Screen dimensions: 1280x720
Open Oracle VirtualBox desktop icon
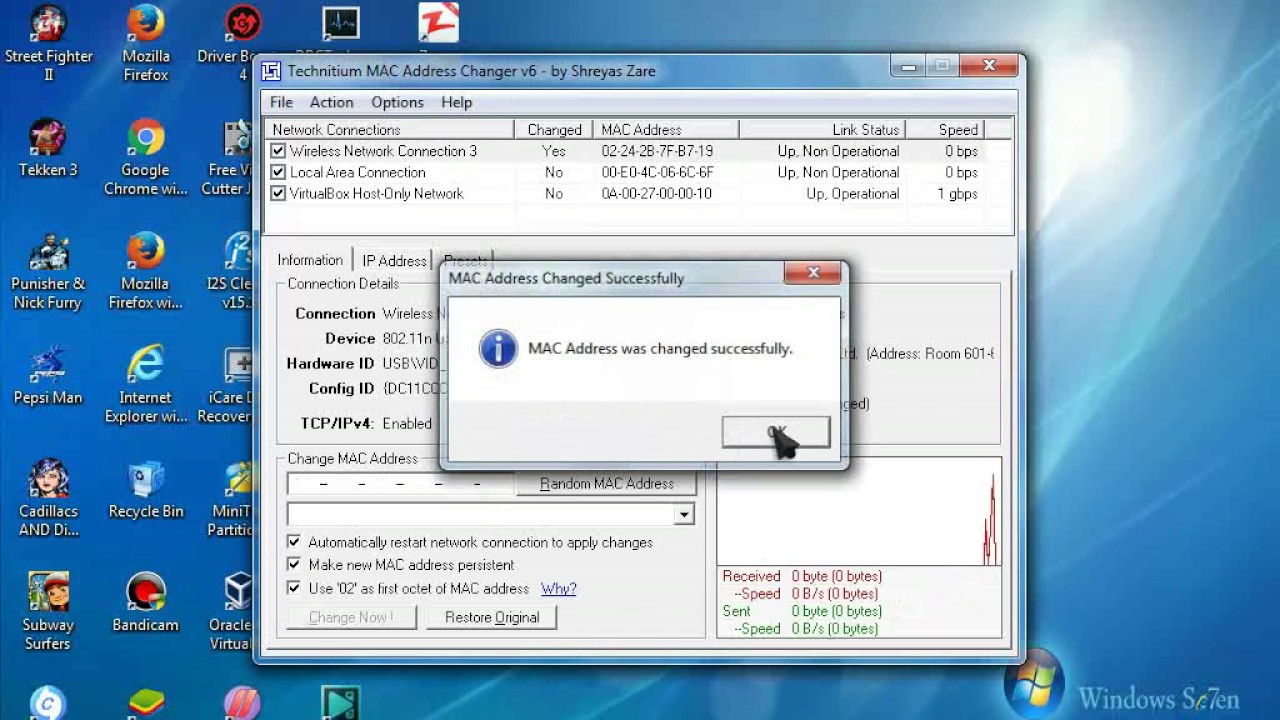click(x=232, y=612)
